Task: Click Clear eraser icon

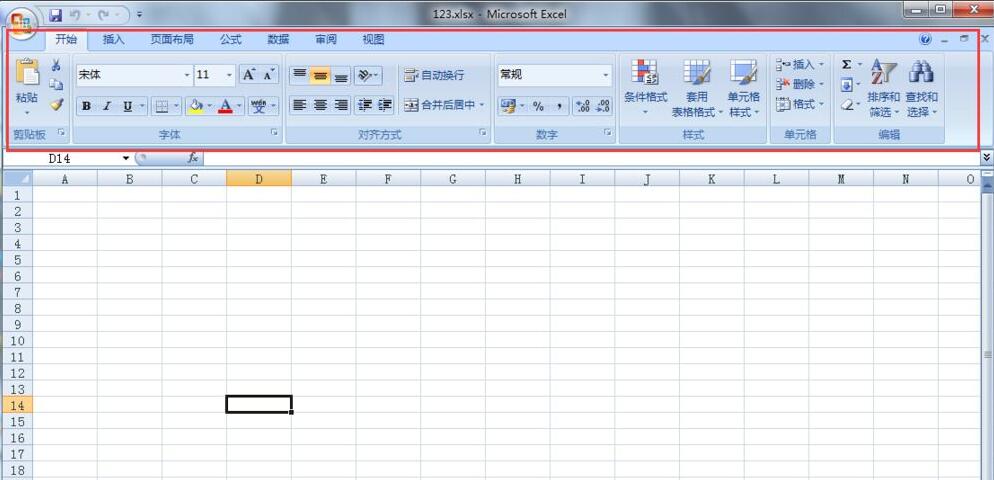Action: [846, 105]
